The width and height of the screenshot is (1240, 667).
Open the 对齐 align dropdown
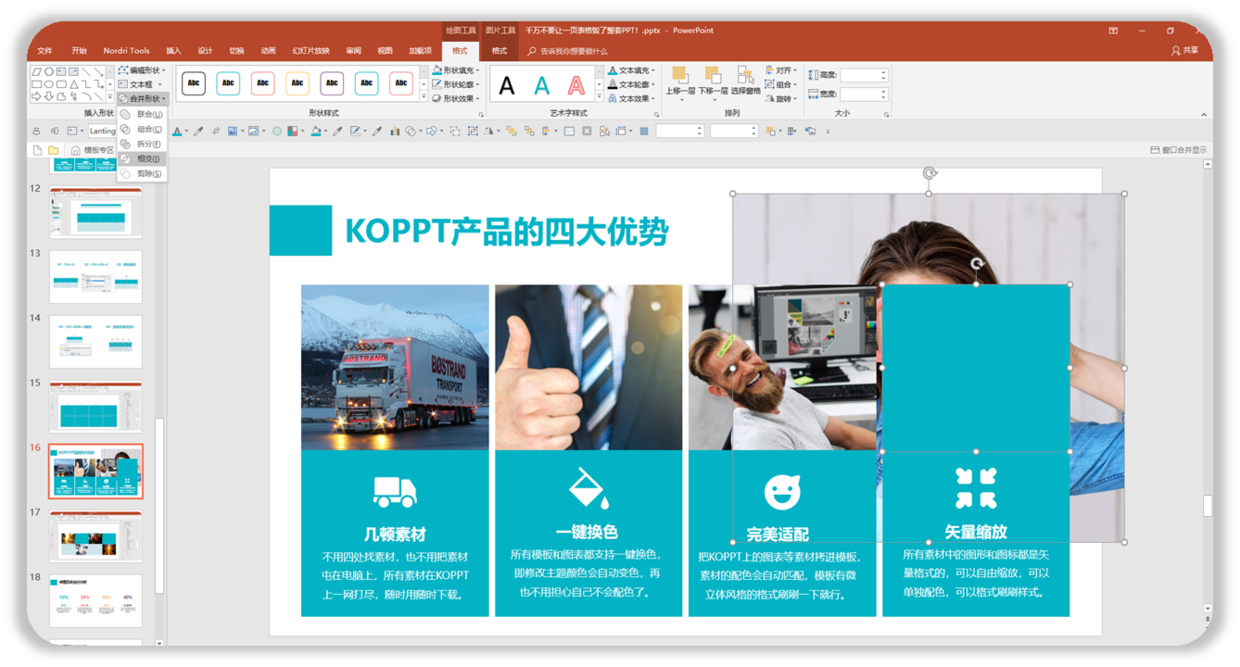click(783, 71)
